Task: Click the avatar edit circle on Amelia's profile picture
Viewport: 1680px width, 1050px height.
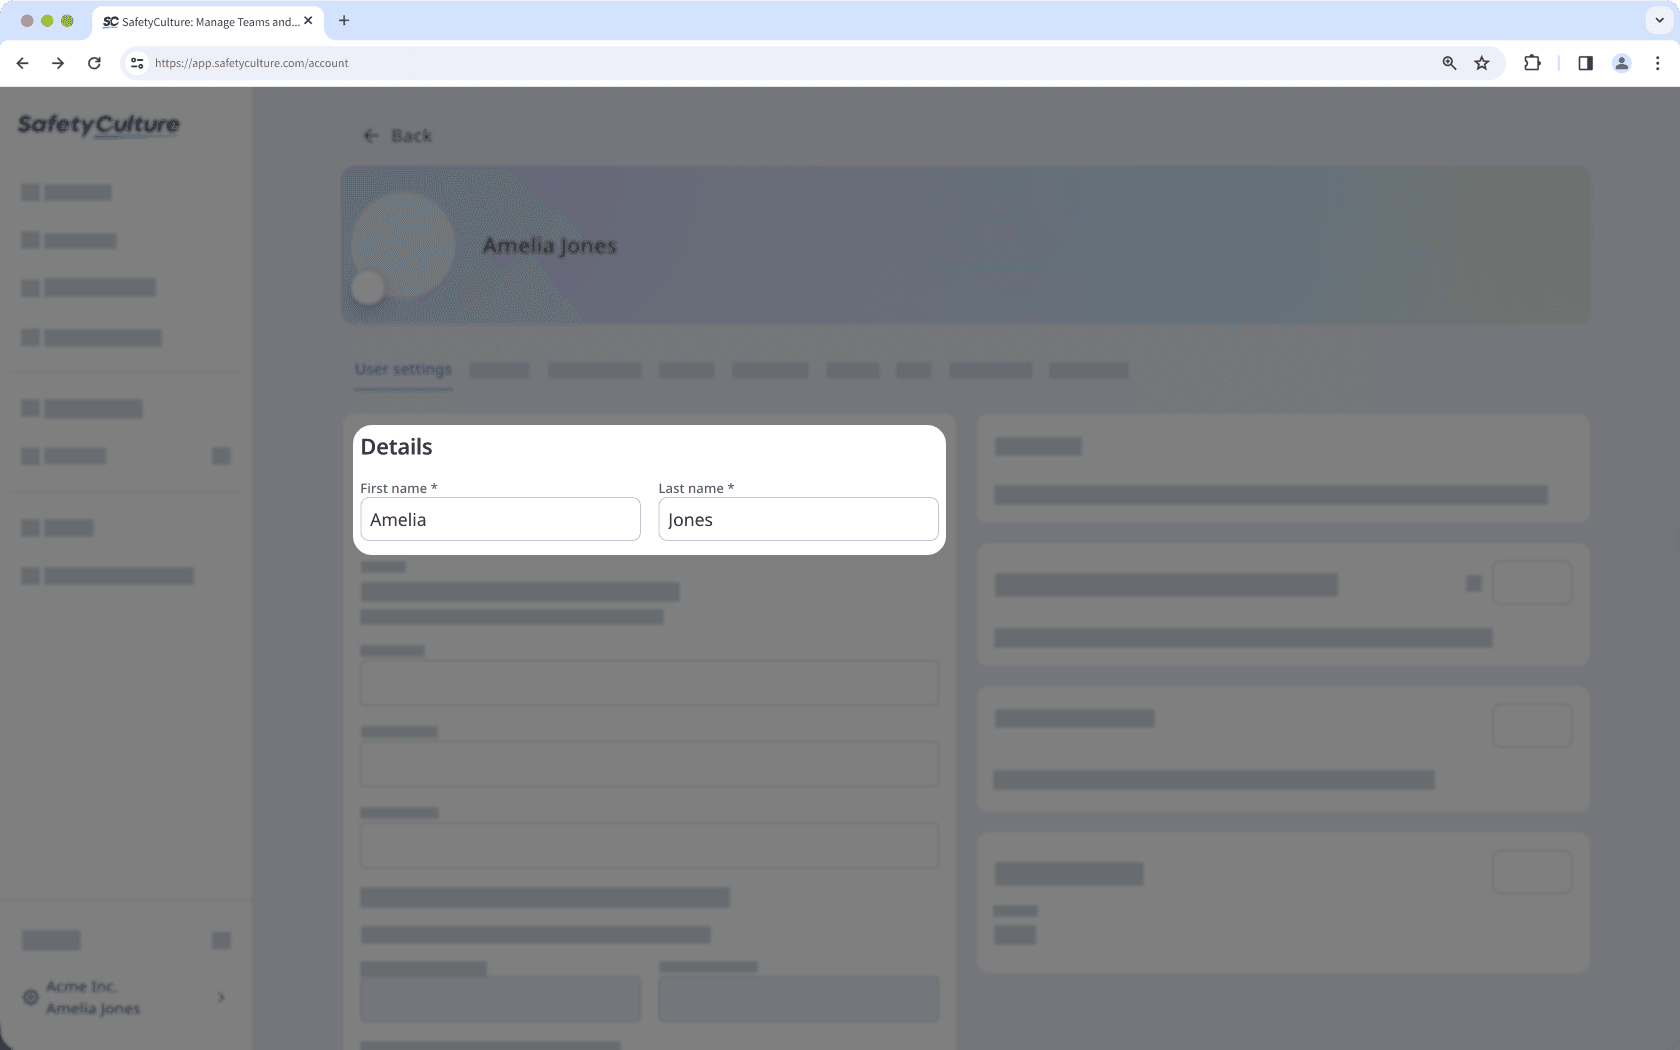Action: [368, 287]
